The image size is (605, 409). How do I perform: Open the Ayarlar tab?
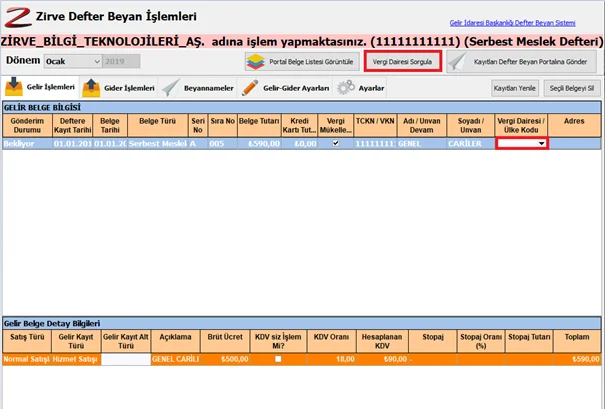point(360,88)
